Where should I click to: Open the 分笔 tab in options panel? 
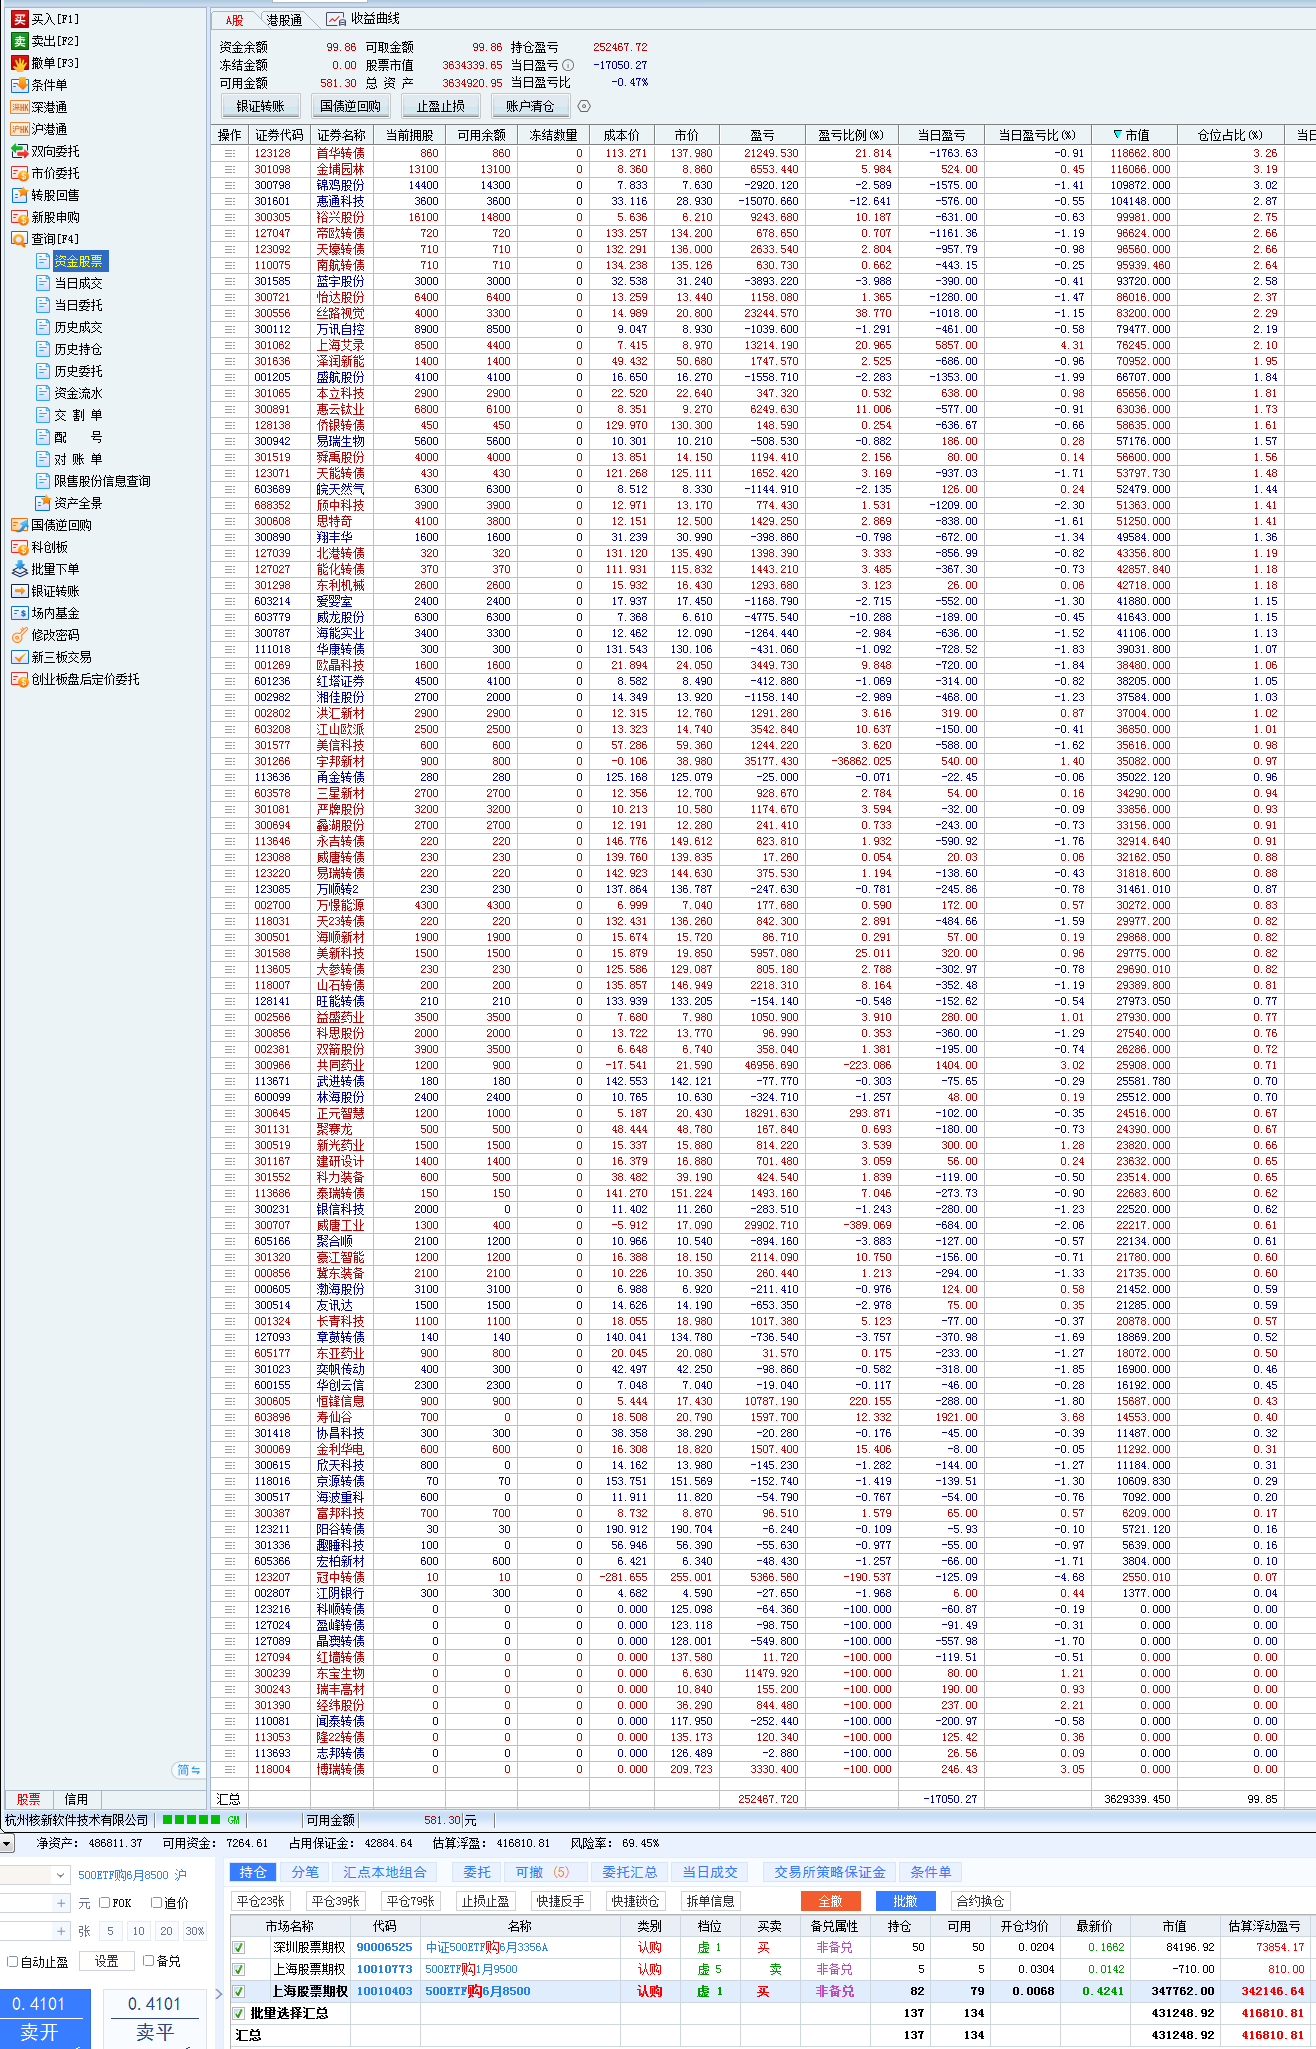pos(305,1872)
